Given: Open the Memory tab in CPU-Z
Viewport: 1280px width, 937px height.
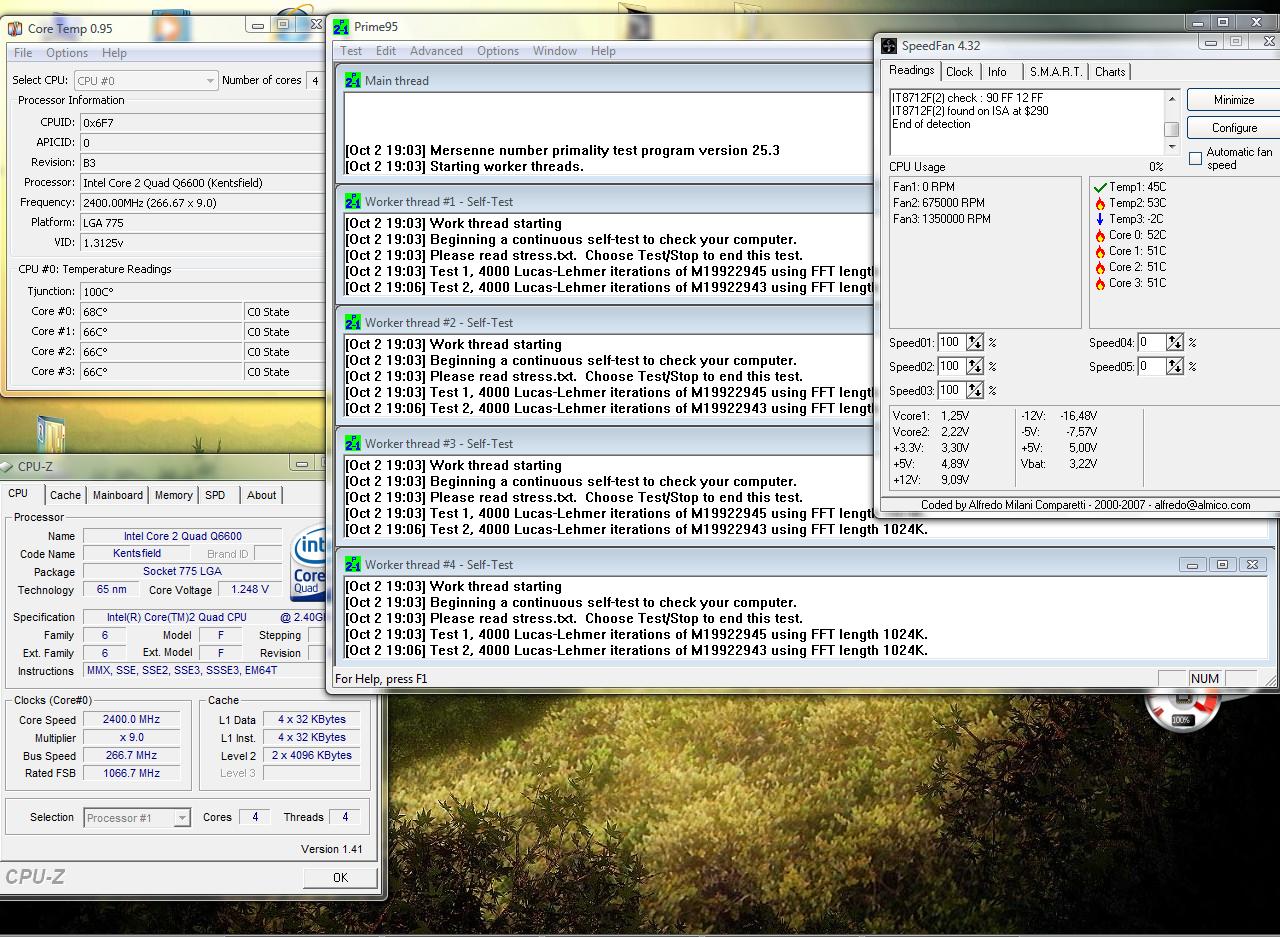Looking at the screenshot, I should (173, 495).
